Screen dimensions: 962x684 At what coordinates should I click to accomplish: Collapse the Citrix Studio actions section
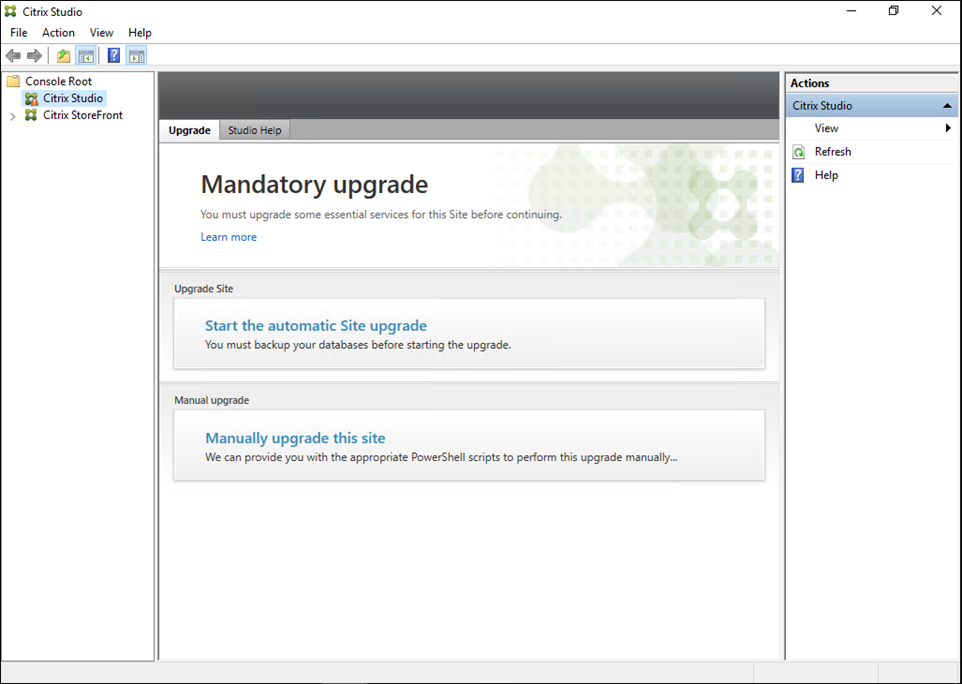point(947,106)
